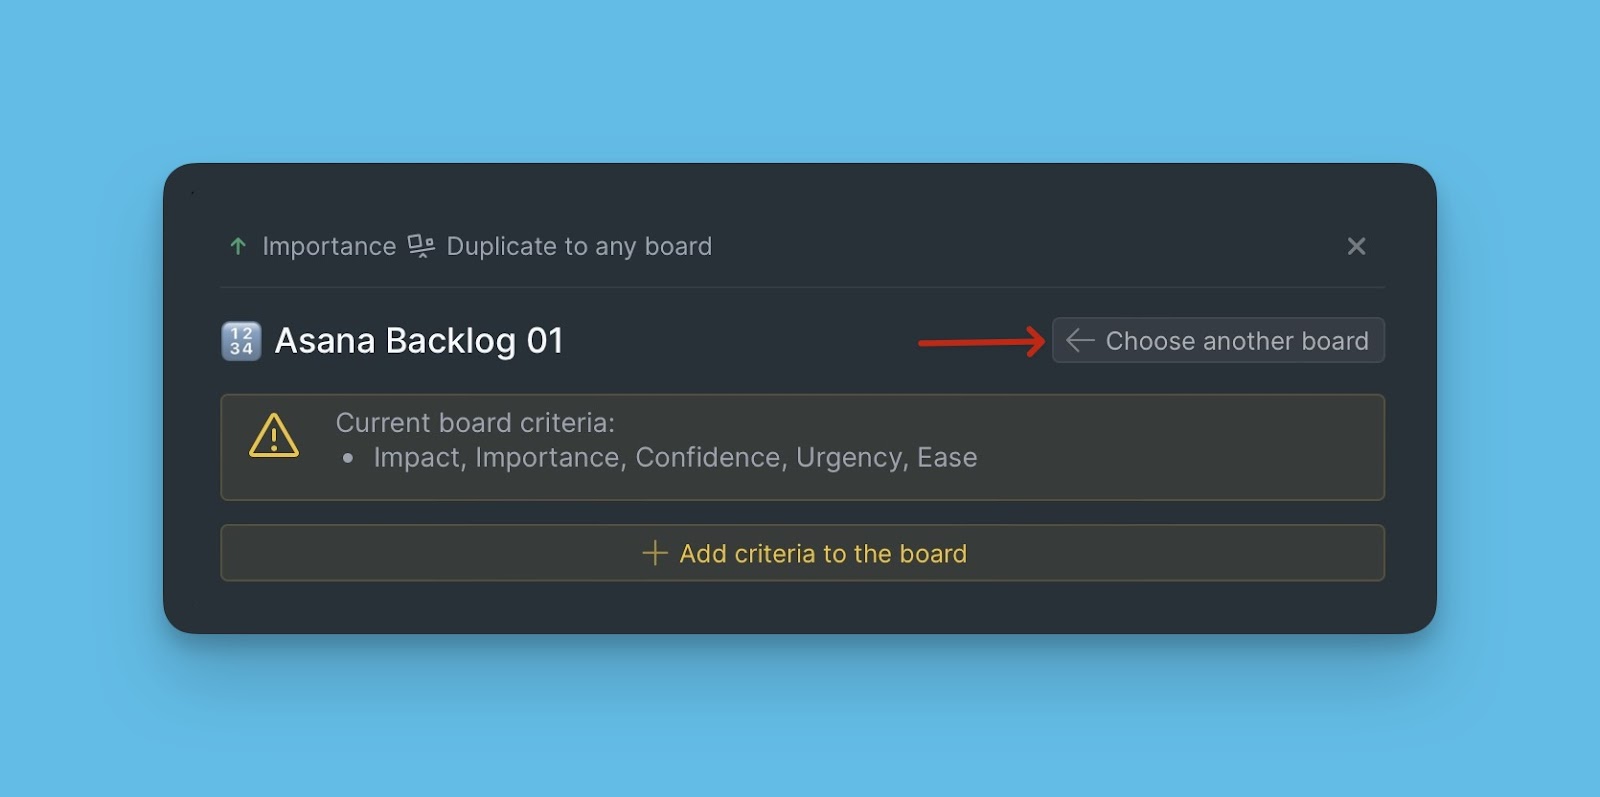Click the word Ease in criteria list

pyautogui.click(x=947, y=457)
